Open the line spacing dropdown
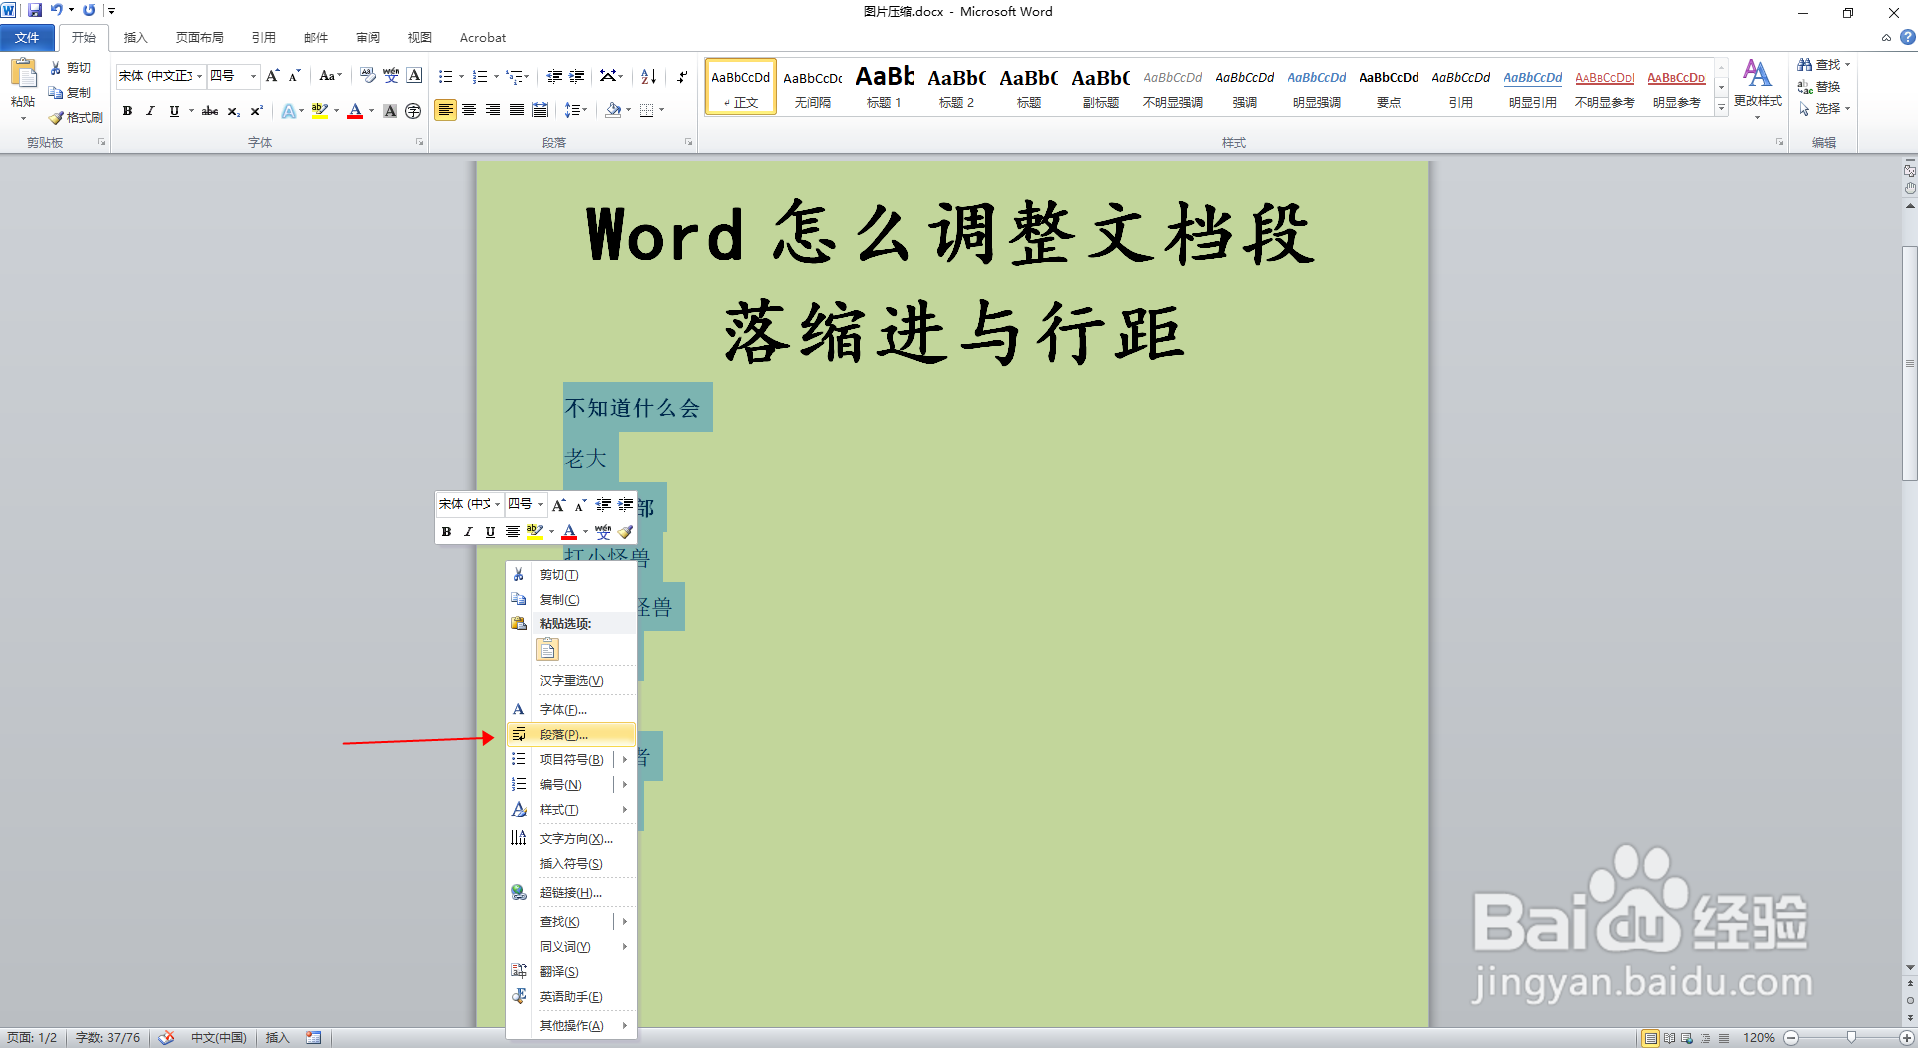The height and width of the screenshot is (1048, 1918). click(576, 111)
